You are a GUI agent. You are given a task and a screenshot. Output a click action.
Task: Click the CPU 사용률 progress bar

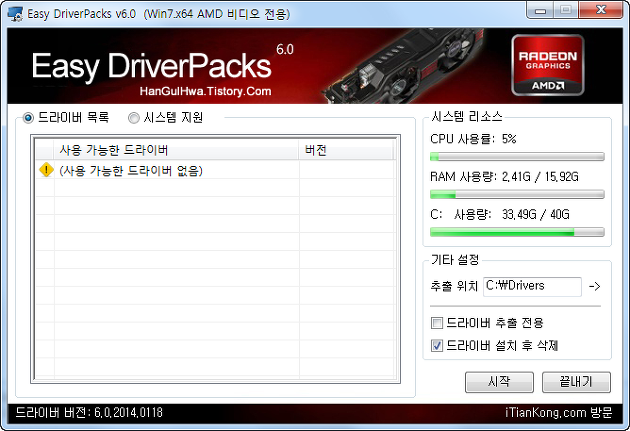coord(517,157)
